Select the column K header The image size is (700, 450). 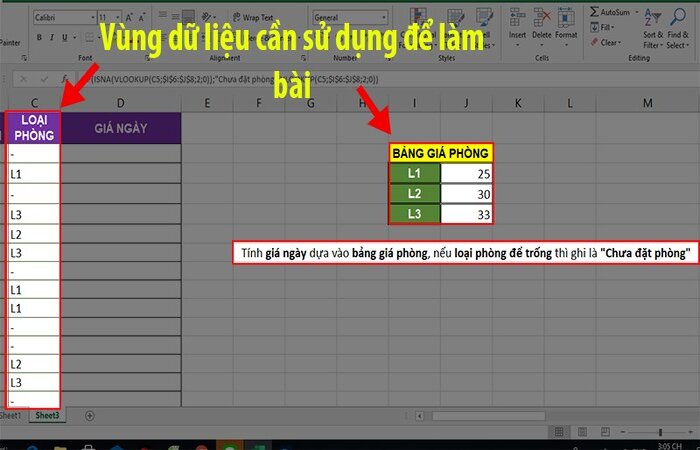click(518, 103)
